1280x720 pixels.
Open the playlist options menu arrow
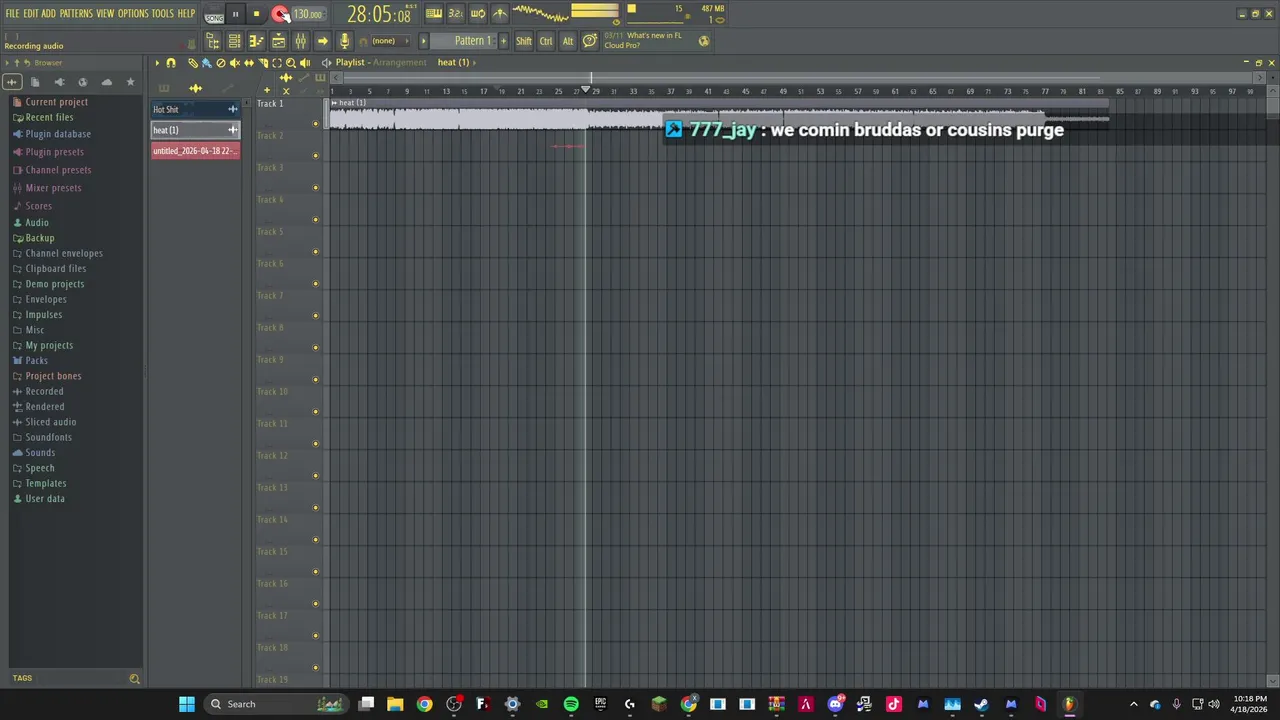tap(157, 62)
